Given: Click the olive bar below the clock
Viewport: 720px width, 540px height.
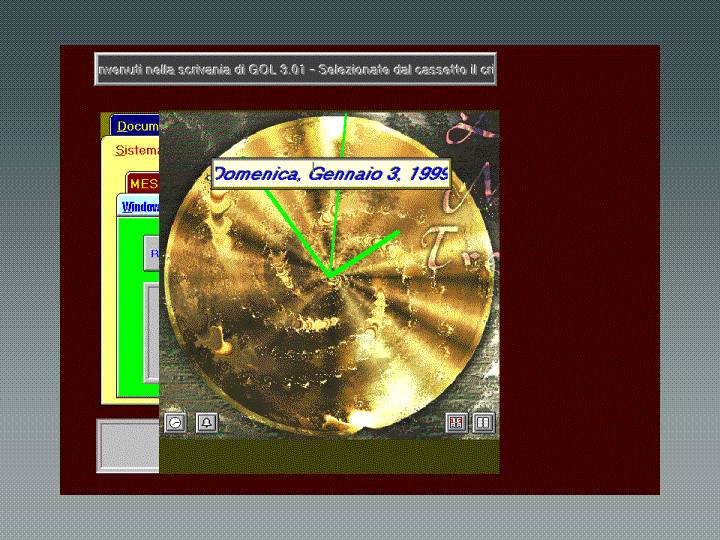Looking at the screenshot, I should (329, 456).
